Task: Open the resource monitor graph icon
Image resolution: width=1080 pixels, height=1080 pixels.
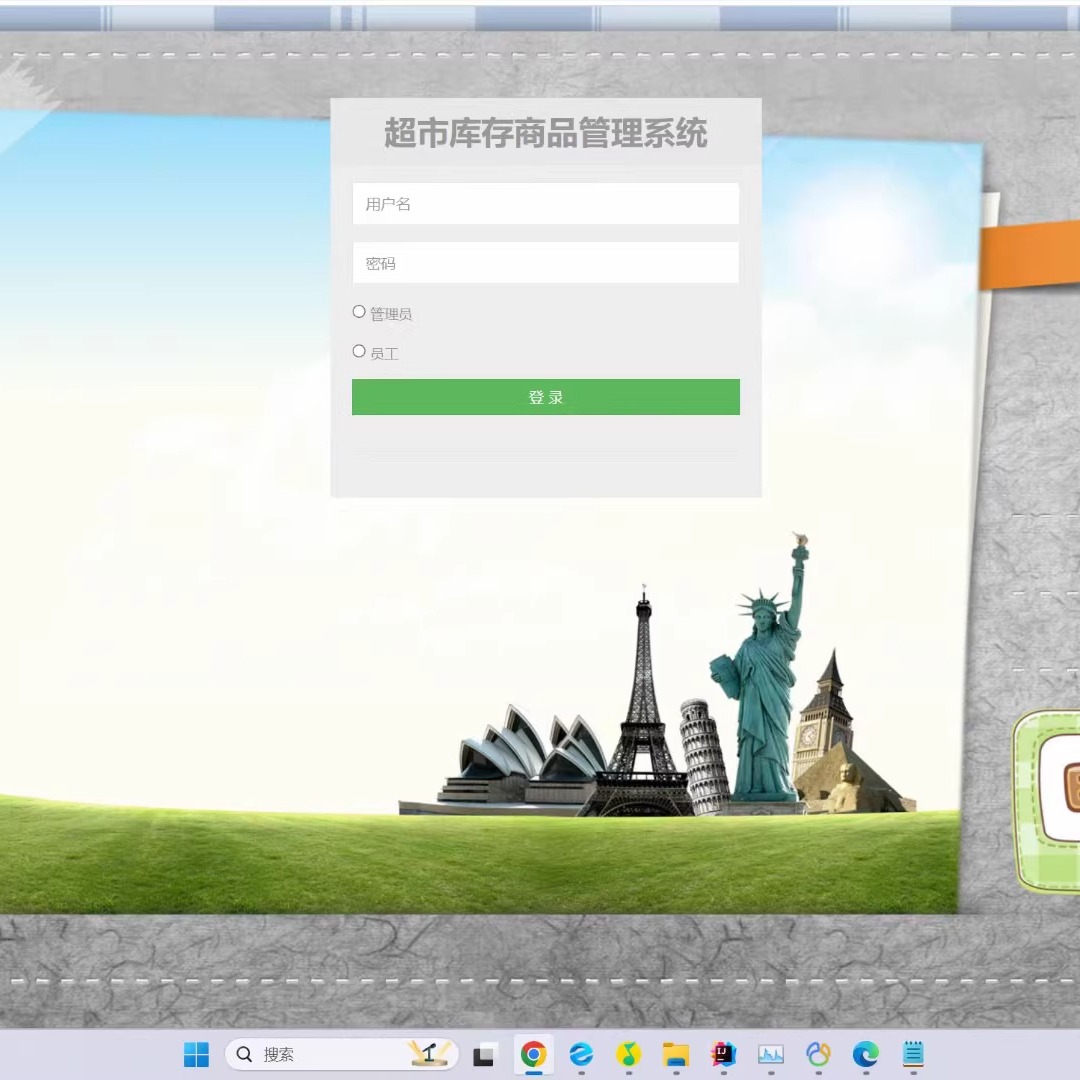Action: (x=771, y=1055)
